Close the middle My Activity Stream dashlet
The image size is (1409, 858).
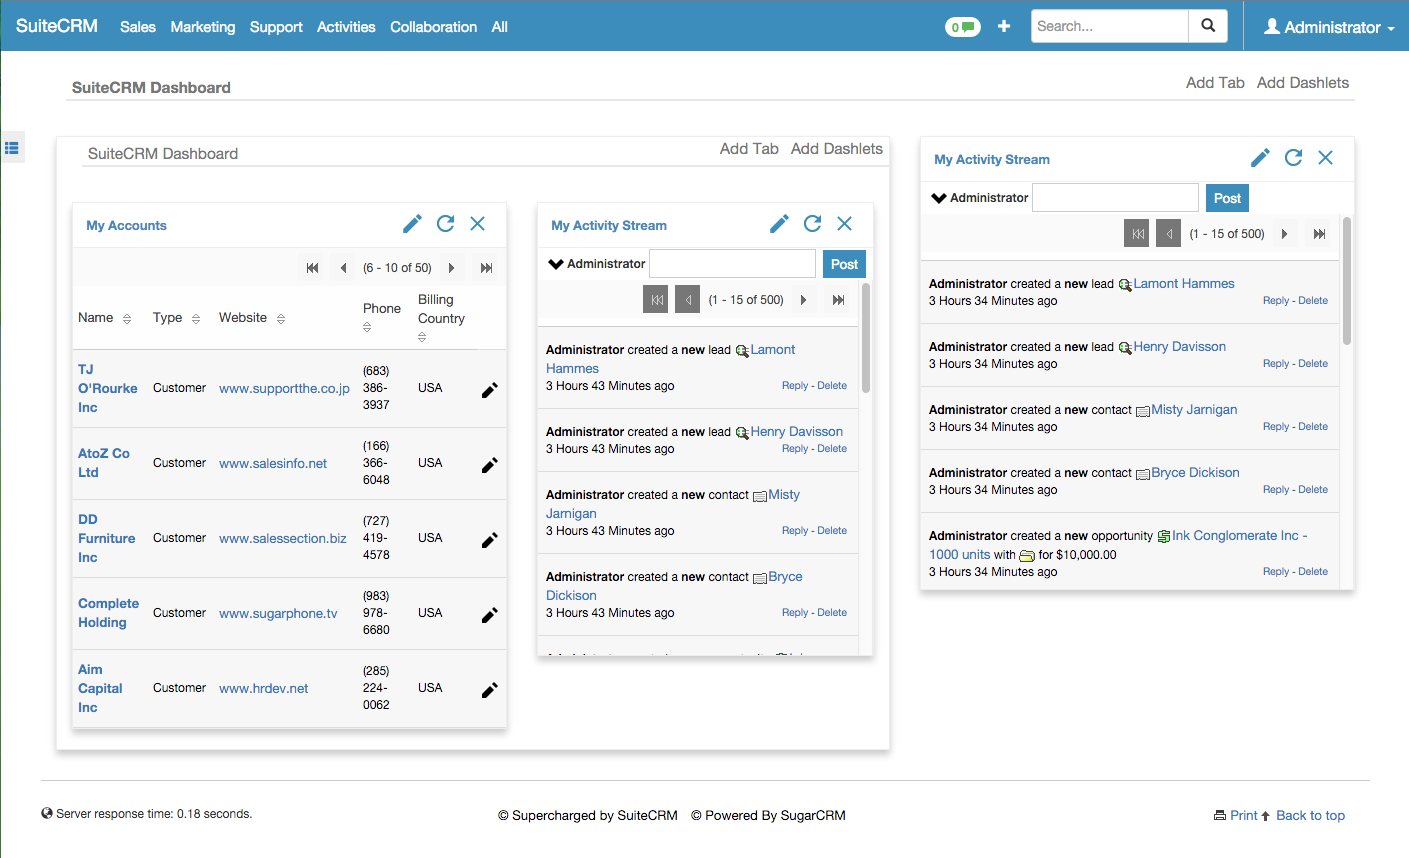tap(845, 224)
